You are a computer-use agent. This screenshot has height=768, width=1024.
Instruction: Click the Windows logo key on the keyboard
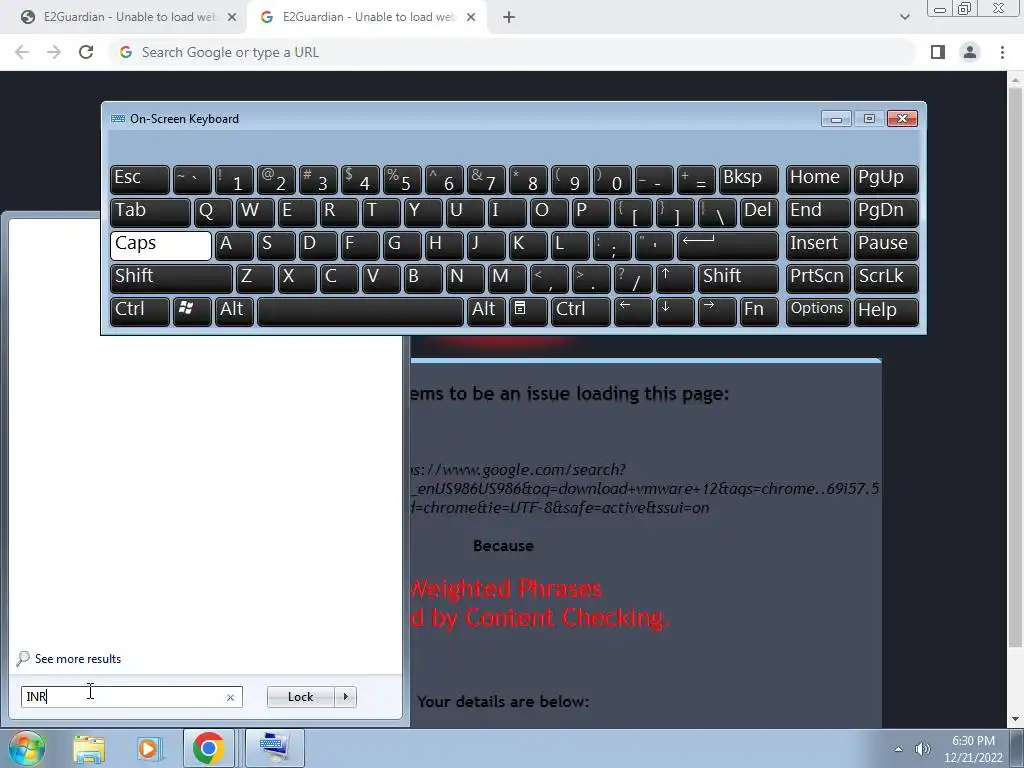pyautogui.click(x=192, y=311)
